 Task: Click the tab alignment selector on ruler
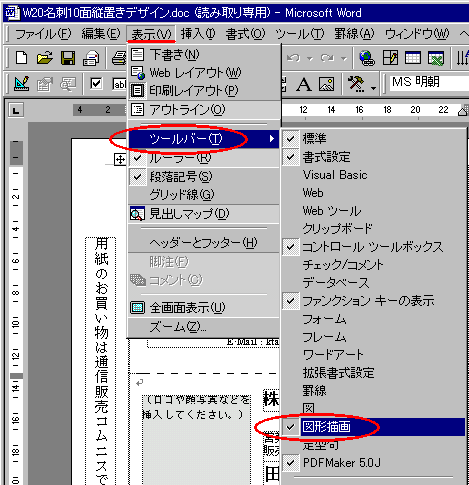pos(16,110)
